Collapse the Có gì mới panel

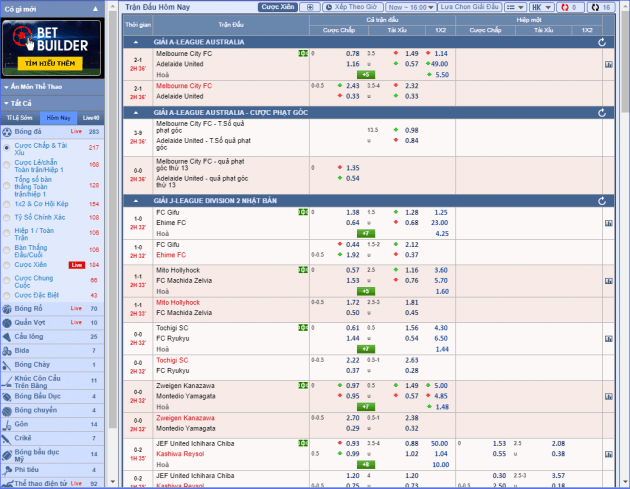tap(95, 9)
